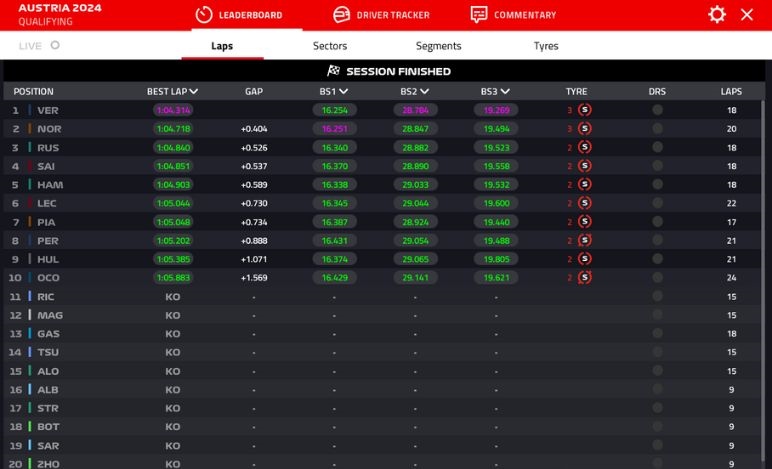
Task: Click the checkered flag session finished icon
Action: 334,71
